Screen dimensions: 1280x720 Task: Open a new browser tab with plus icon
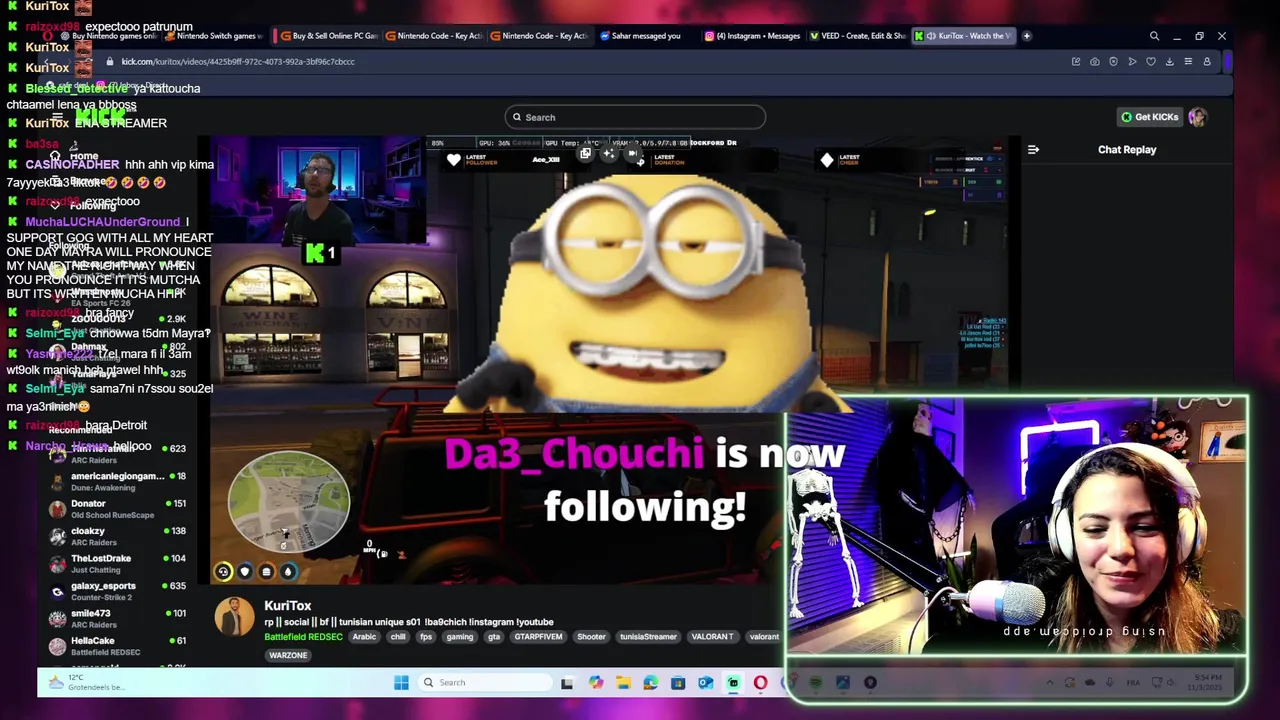[1026, 36]
